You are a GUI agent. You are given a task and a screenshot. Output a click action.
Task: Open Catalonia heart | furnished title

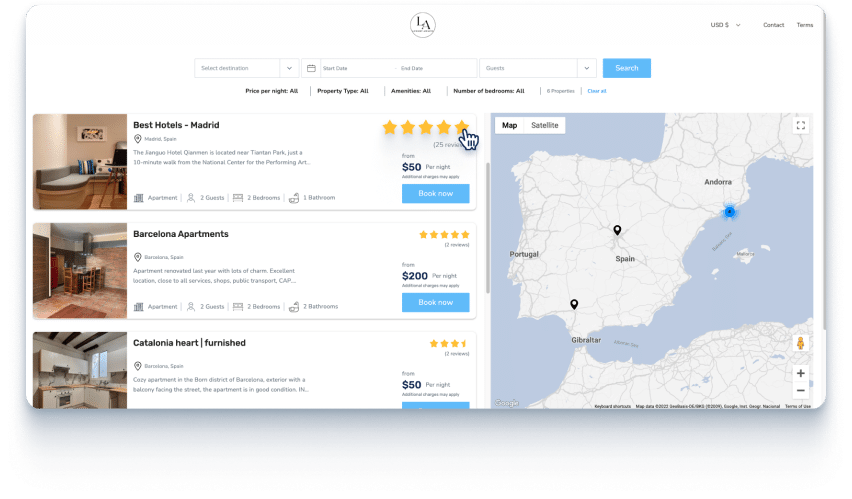(189, 343)
